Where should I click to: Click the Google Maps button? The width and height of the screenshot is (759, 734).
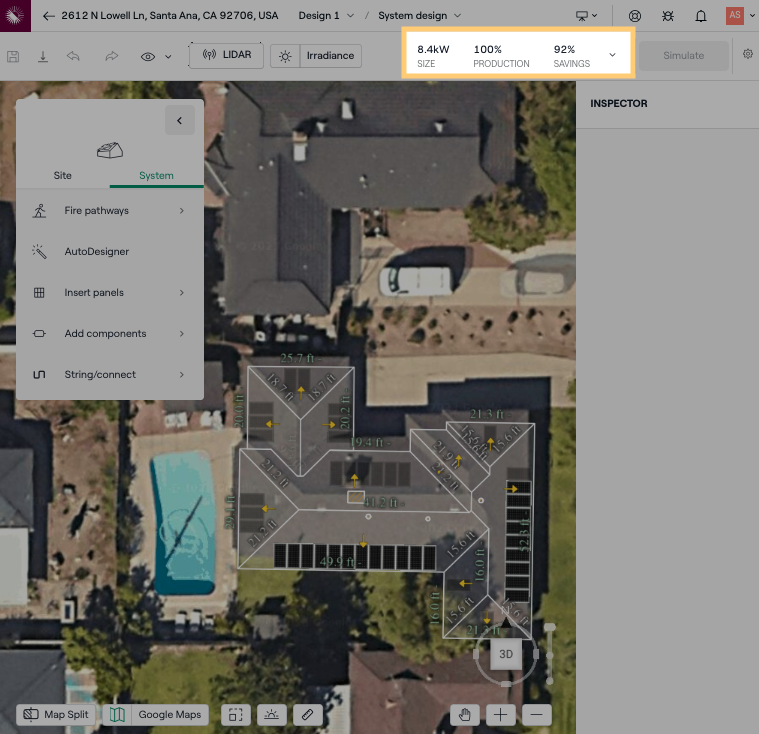coord(158,714)
